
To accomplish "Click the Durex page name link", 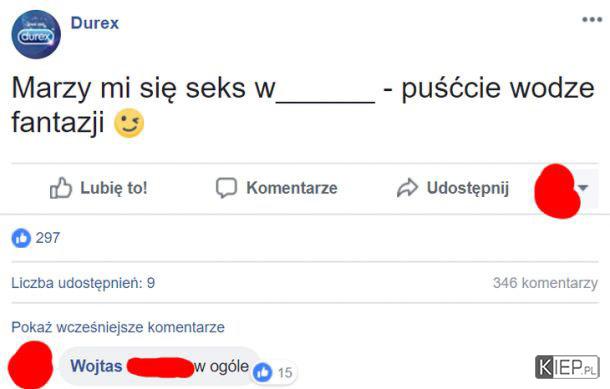I will (95, 23).
